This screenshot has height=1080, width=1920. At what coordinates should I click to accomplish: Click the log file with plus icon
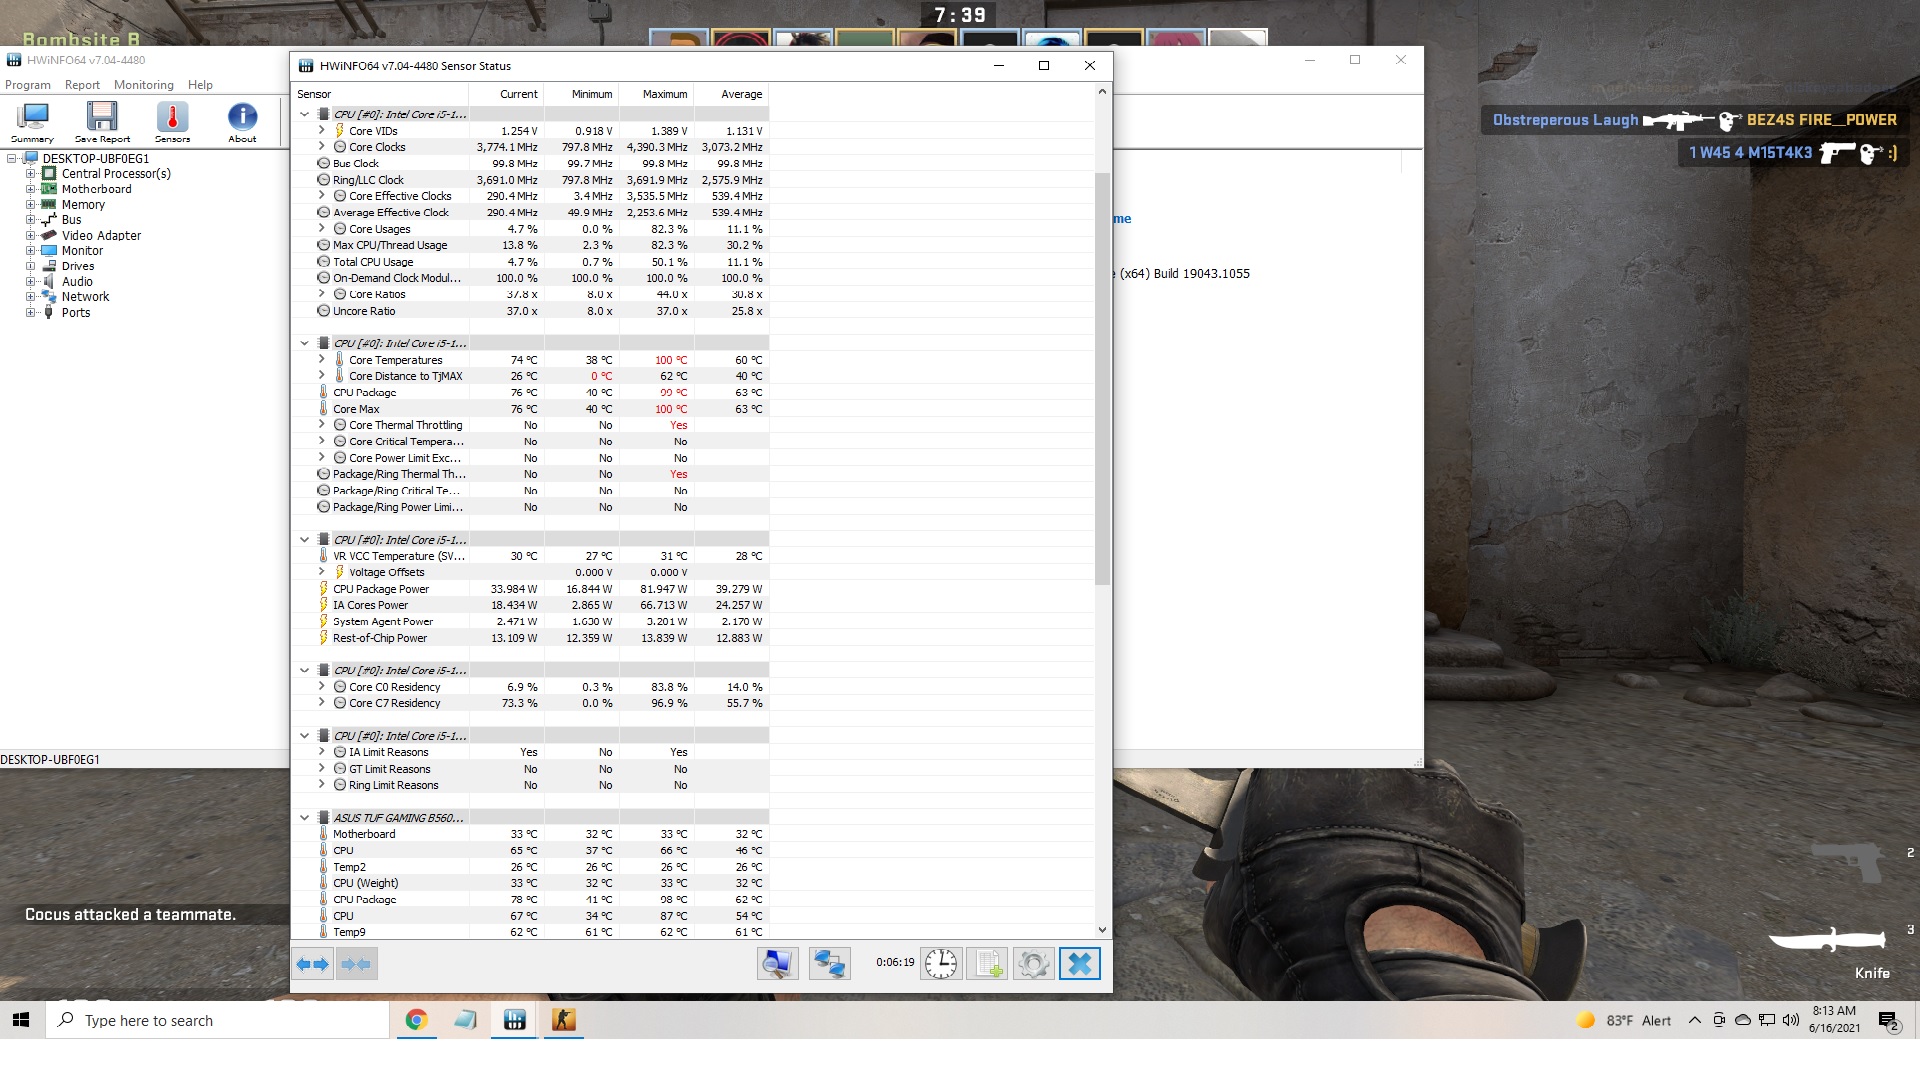(987, 964)
